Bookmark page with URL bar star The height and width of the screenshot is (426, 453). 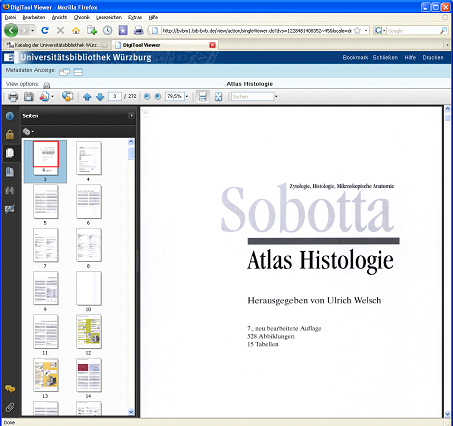coord(357,31)
